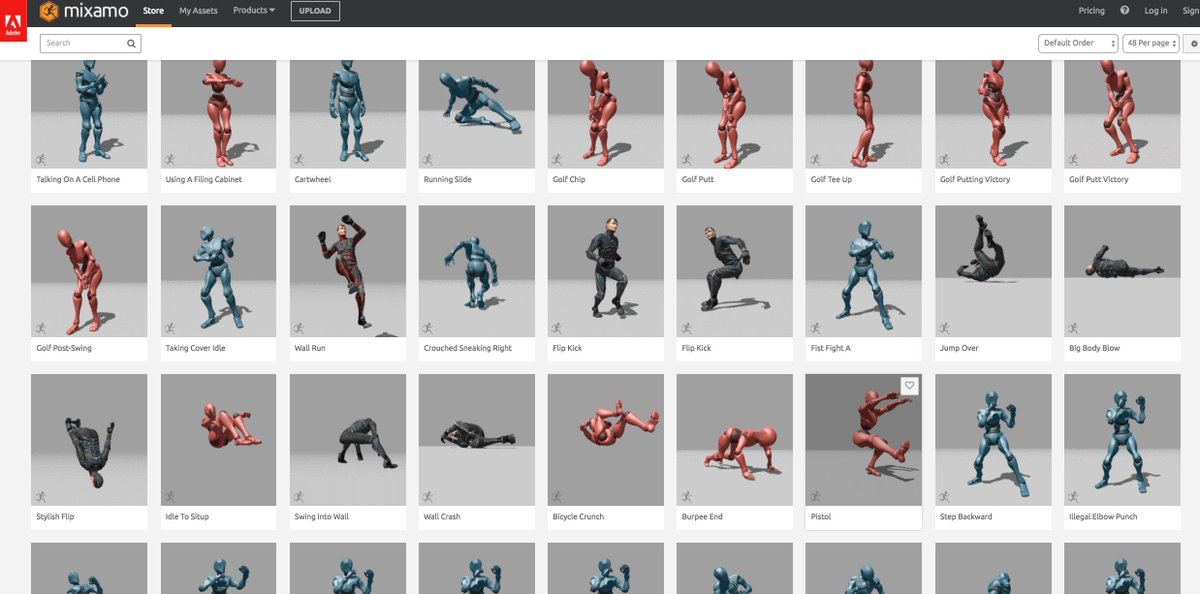1200x594 pixels.
Task: Click running-man icon on Big Body Blow
Action: coord(1074,328)
